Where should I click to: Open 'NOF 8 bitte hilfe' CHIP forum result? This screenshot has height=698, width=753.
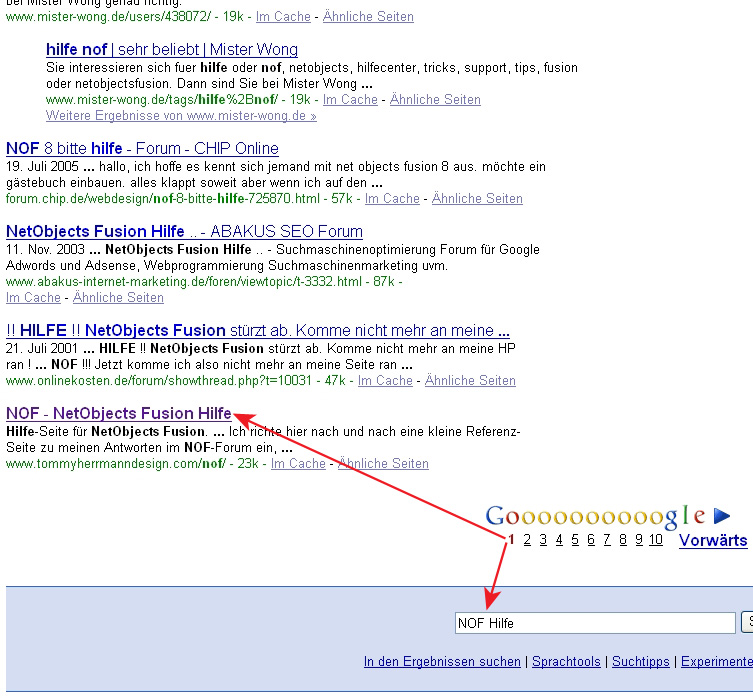coord(142,149)
